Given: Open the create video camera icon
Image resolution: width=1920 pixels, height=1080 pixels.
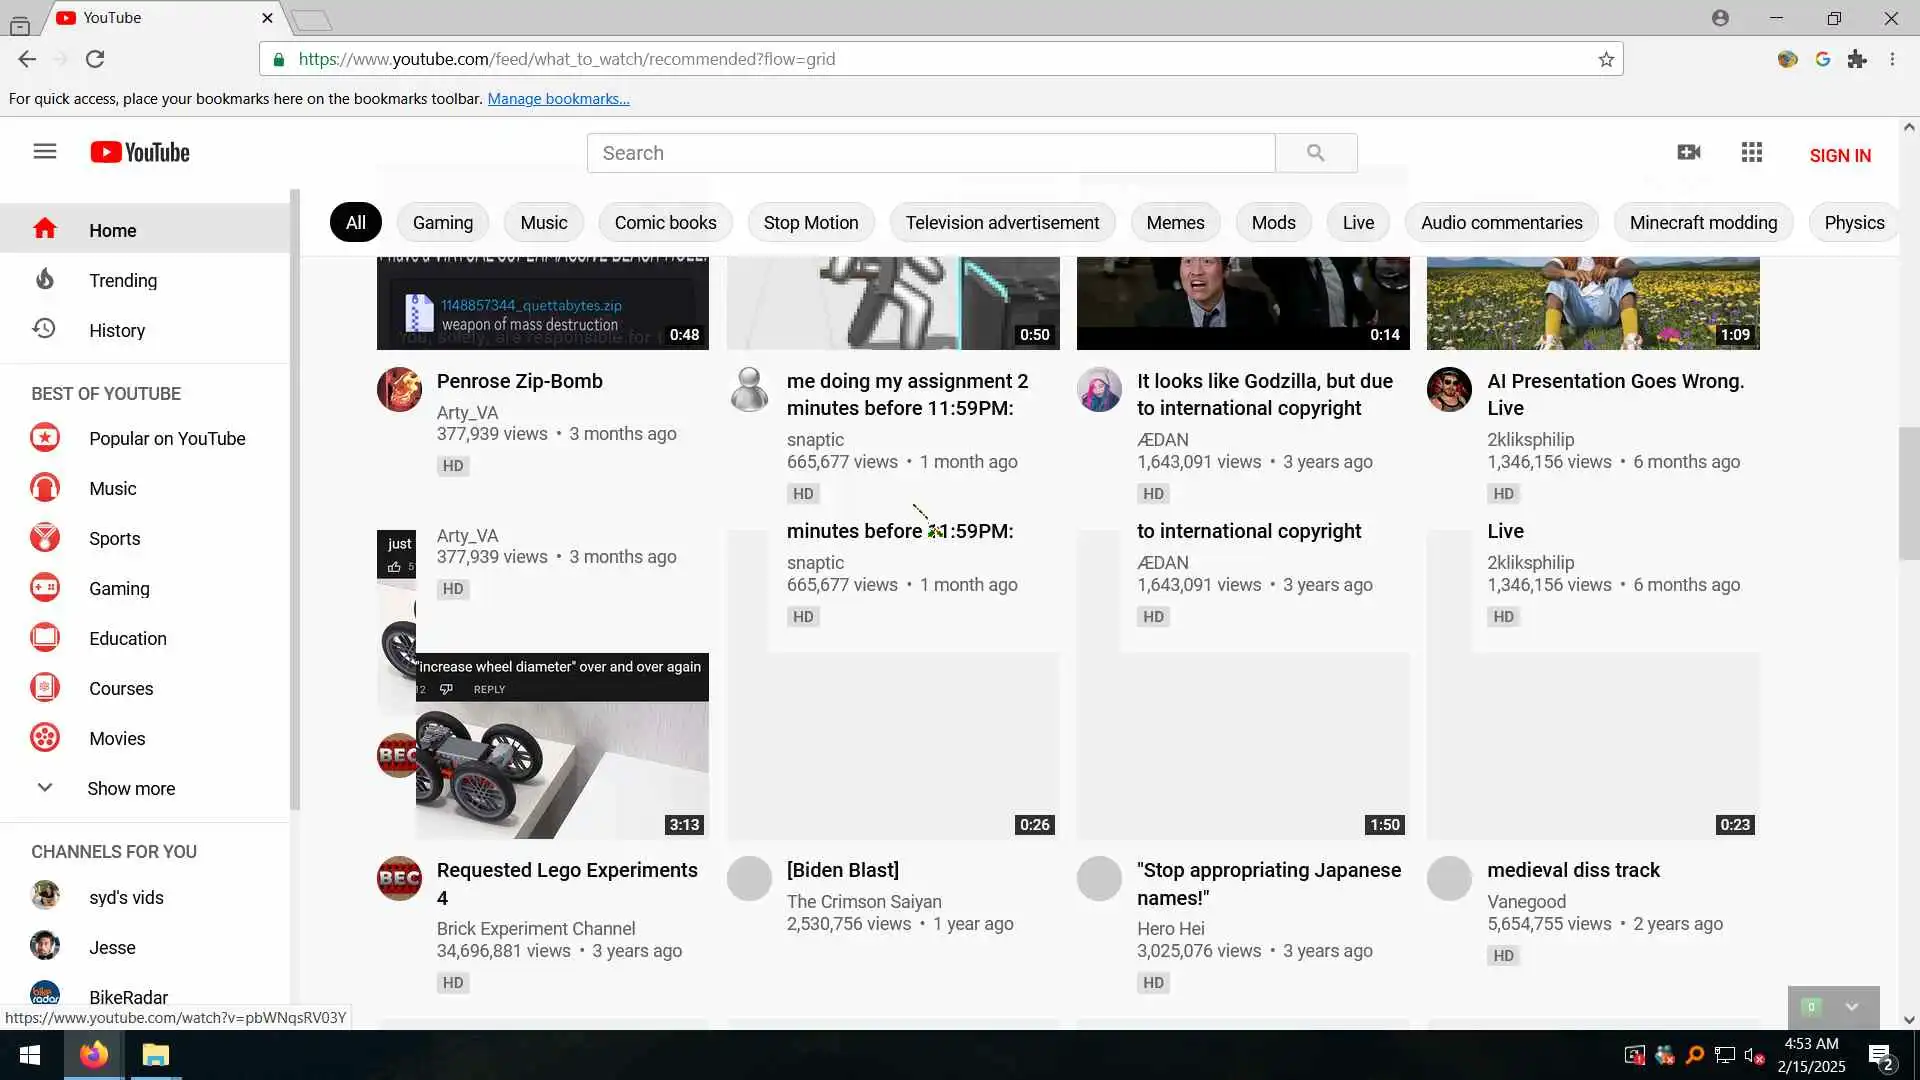Looking at the screenshot, I should [x=1688, y=152].
